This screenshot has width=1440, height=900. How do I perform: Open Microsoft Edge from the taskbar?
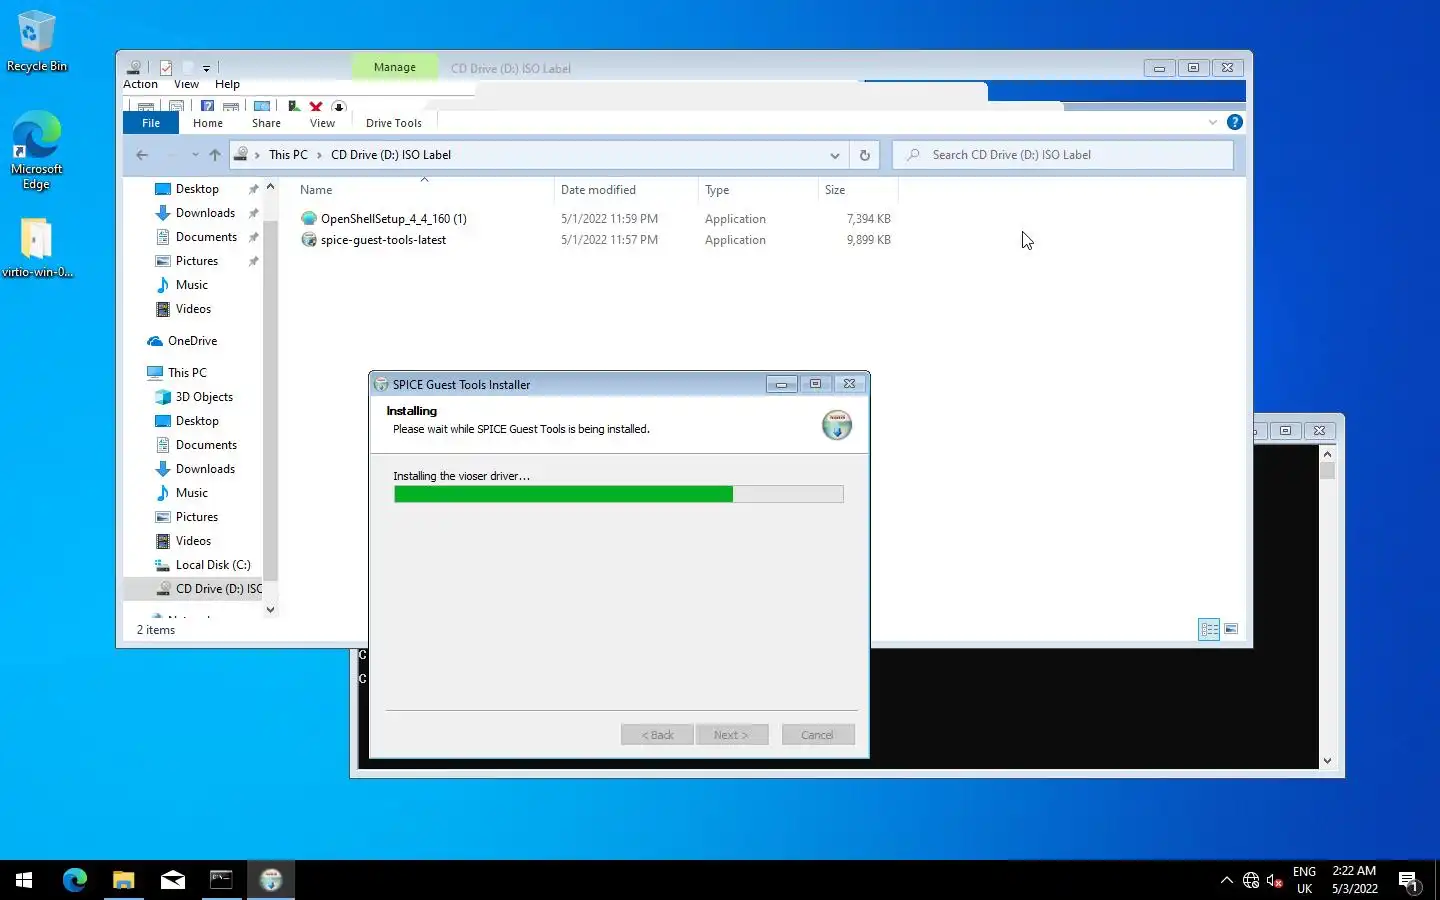75,880
